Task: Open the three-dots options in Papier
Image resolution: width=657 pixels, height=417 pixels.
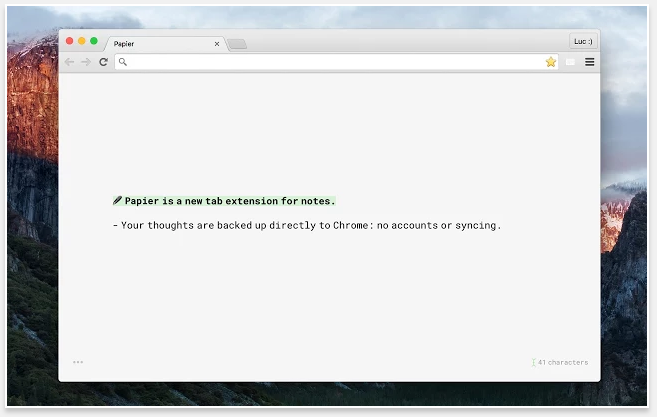Action: click(x=78, y=362)
